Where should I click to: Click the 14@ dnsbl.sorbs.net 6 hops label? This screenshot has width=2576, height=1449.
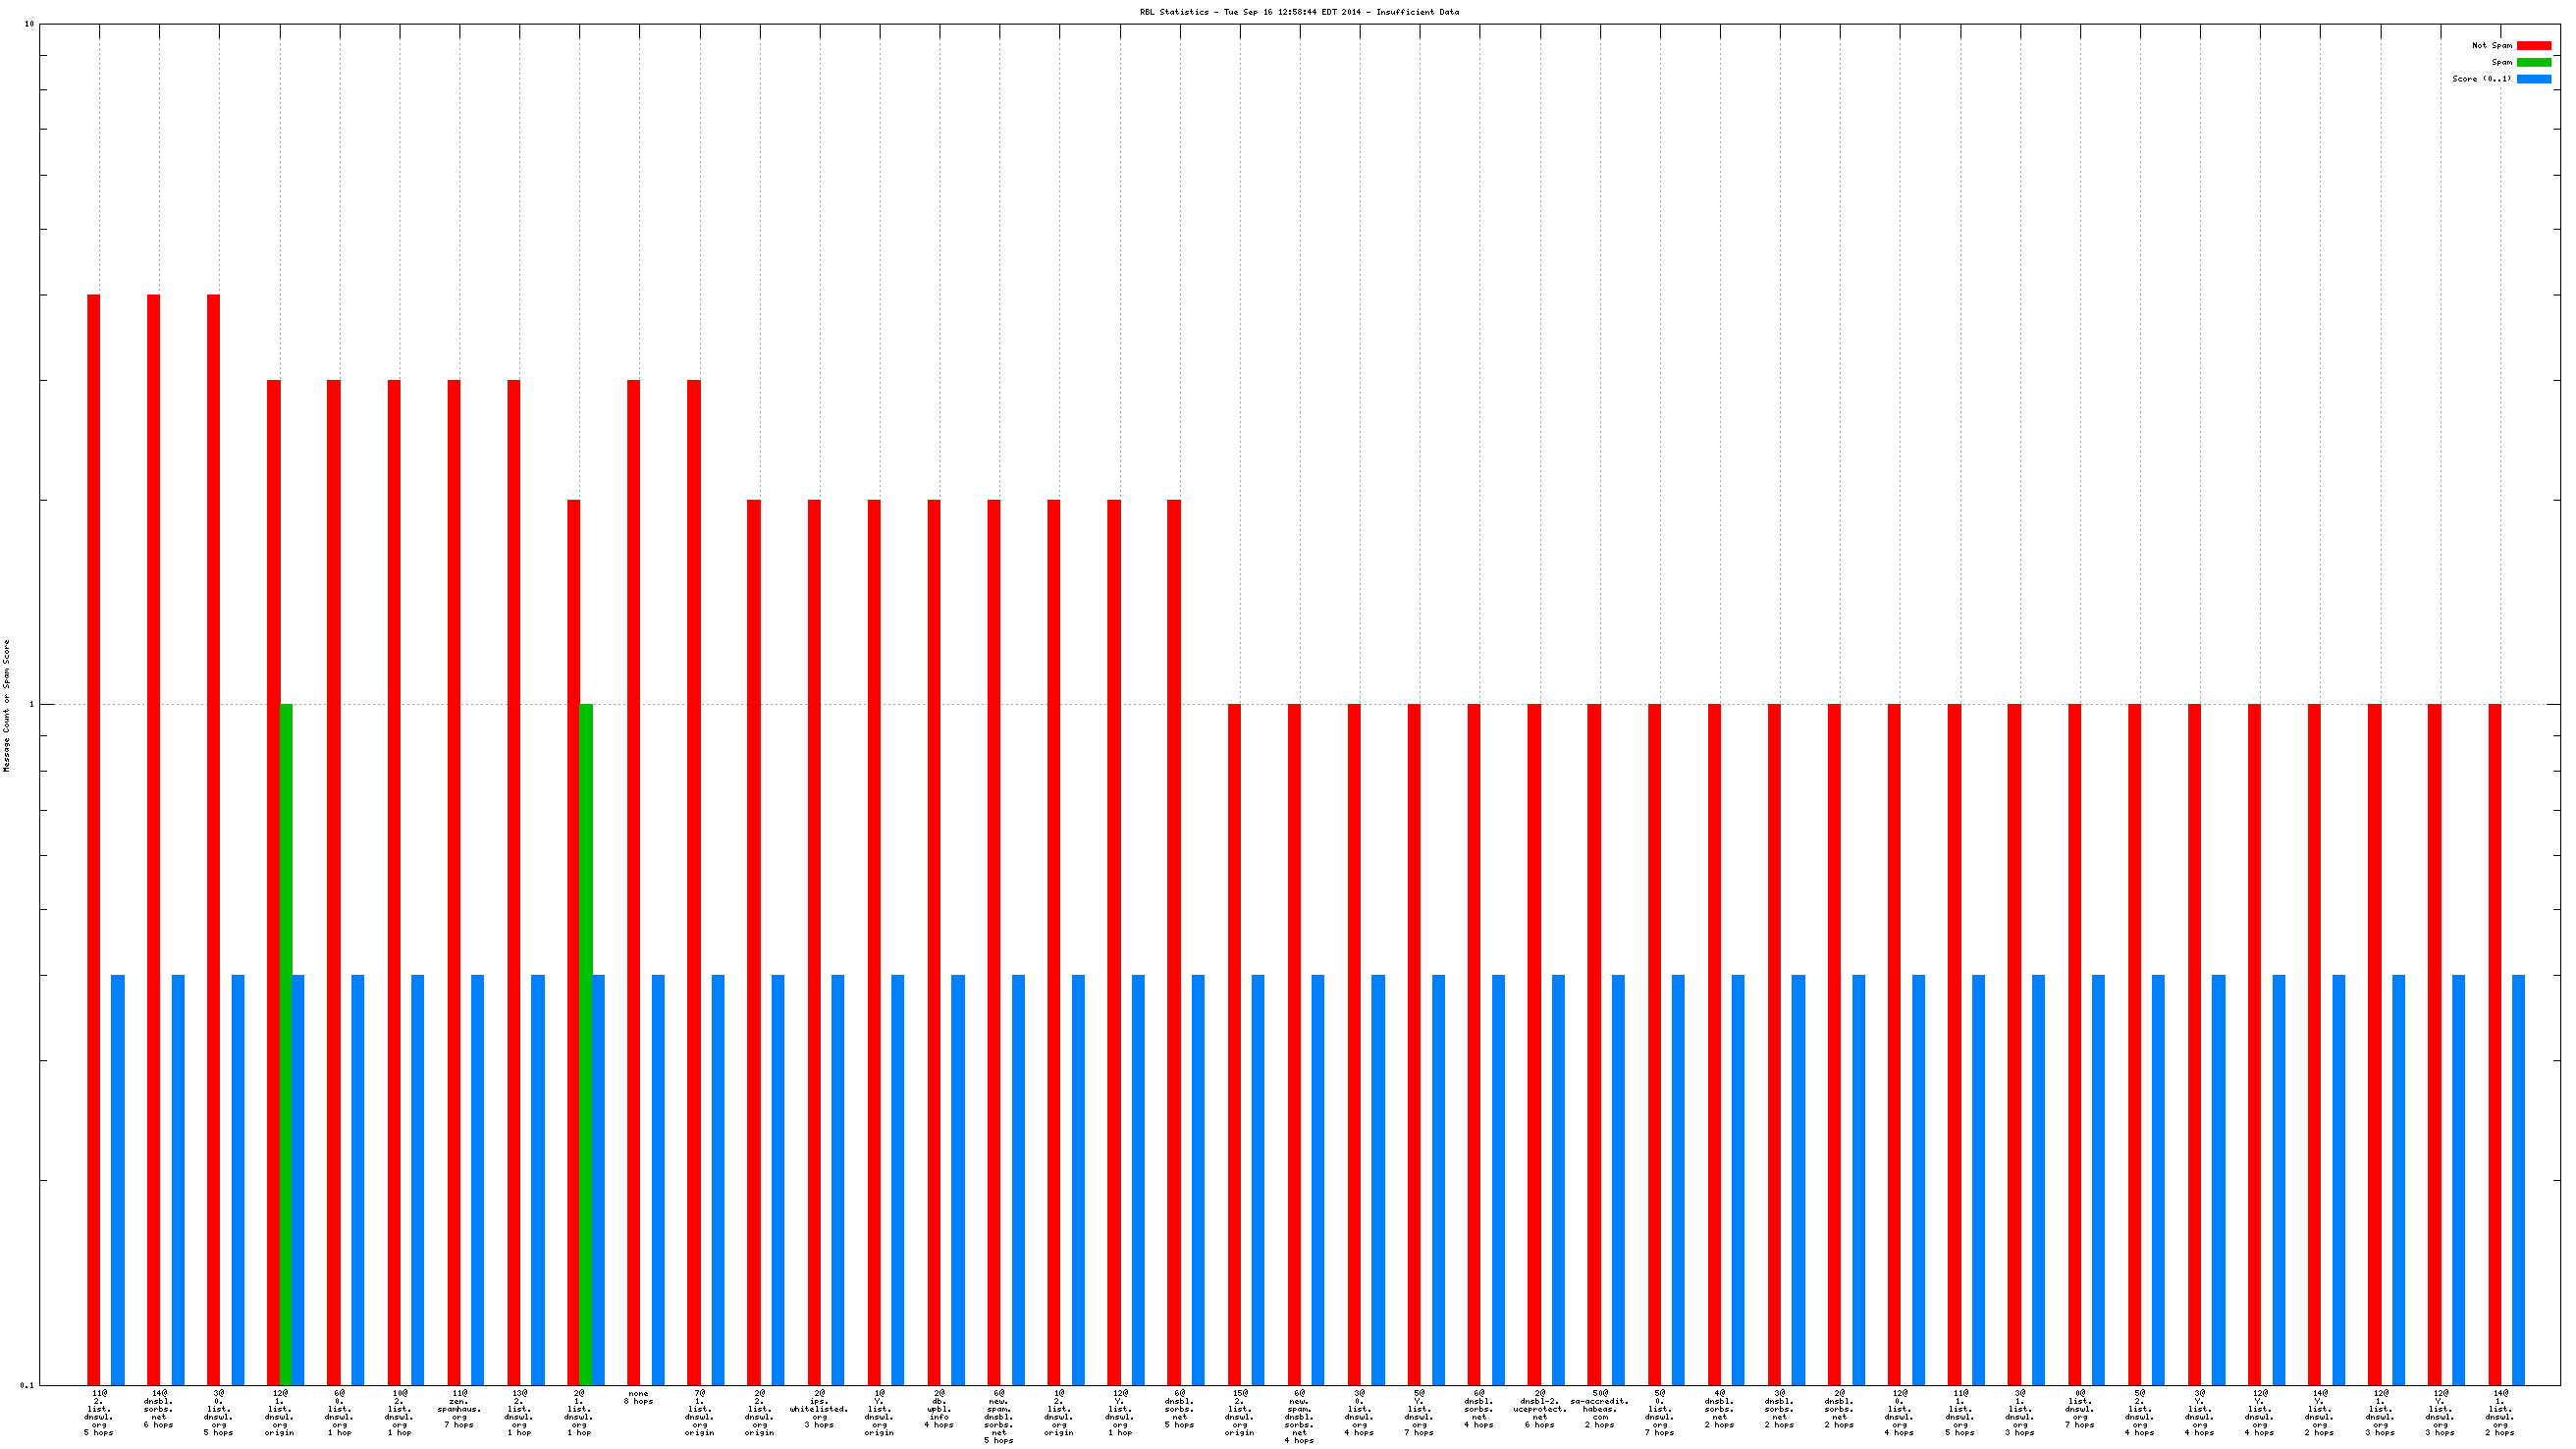pos(159,1408)
